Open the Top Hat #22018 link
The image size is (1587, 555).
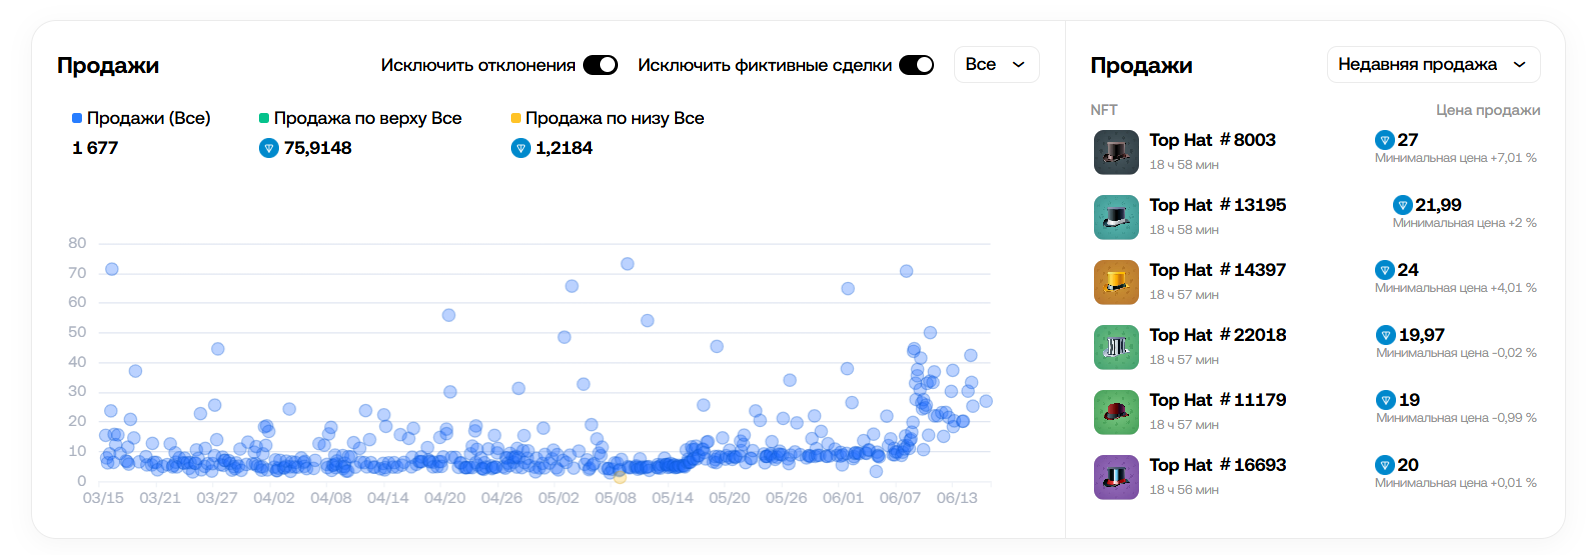tap(1217, 335)
